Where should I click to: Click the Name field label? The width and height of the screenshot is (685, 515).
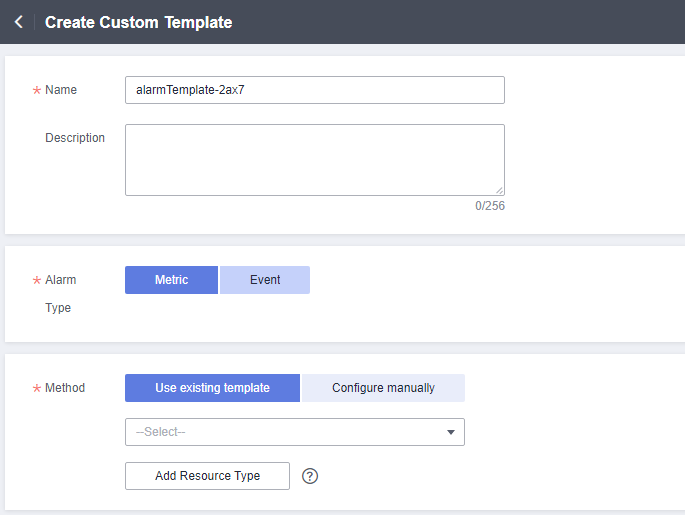[x=61, y=90]
